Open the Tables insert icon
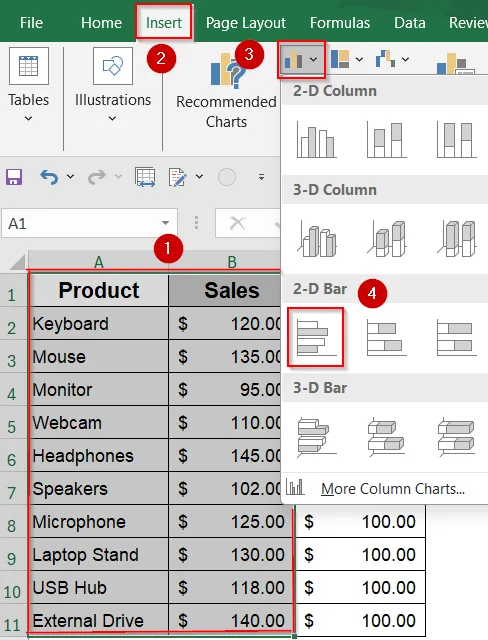Viewport: 488px width, 640px height. 29,66
